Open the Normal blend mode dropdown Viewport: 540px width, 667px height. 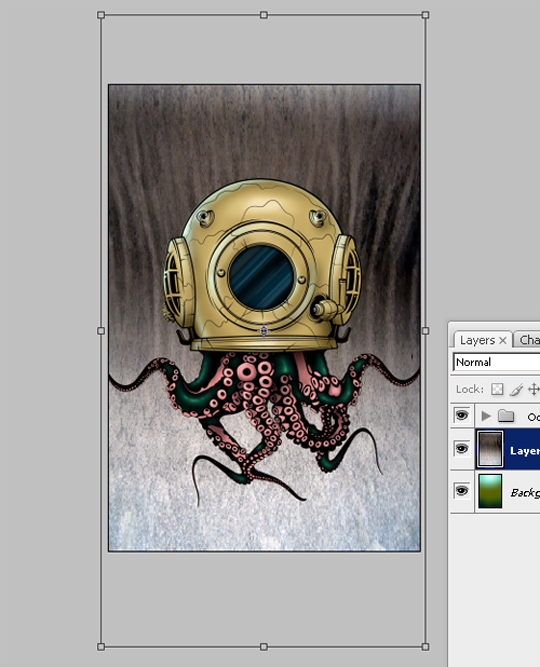pyautogui.click(x=497, y=362)
